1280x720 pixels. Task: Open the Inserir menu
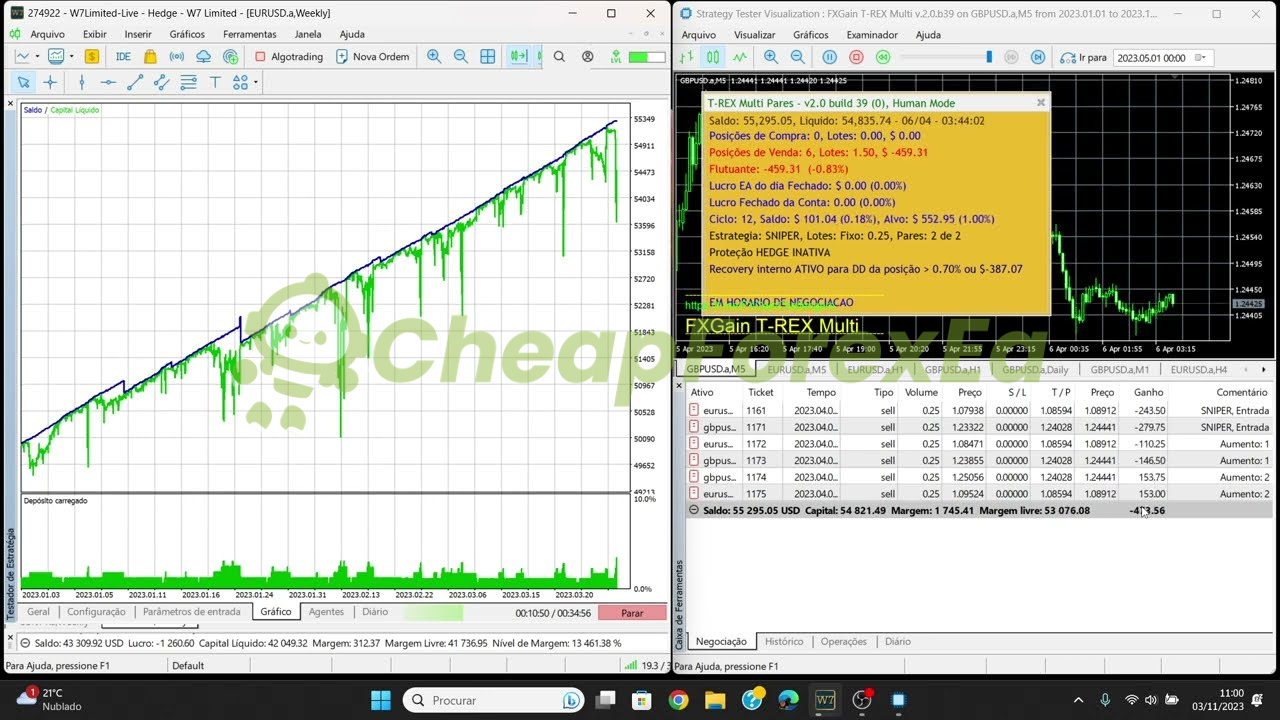coord(138,34)
